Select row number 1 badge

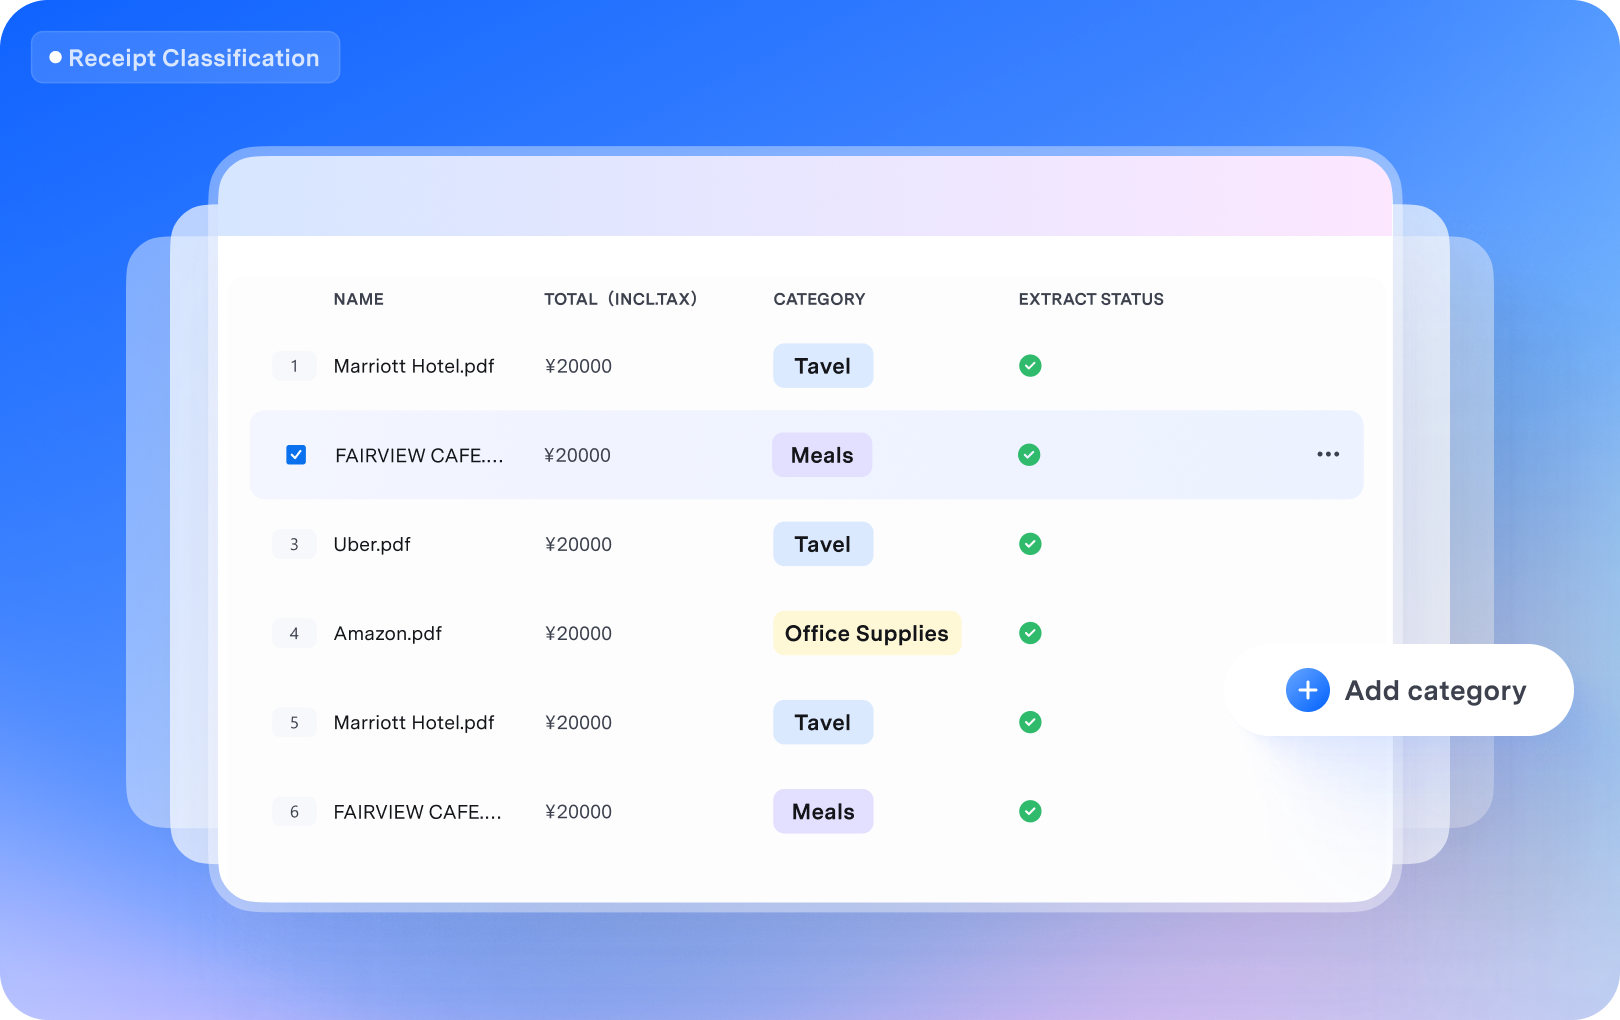click(x=294, y=366)
